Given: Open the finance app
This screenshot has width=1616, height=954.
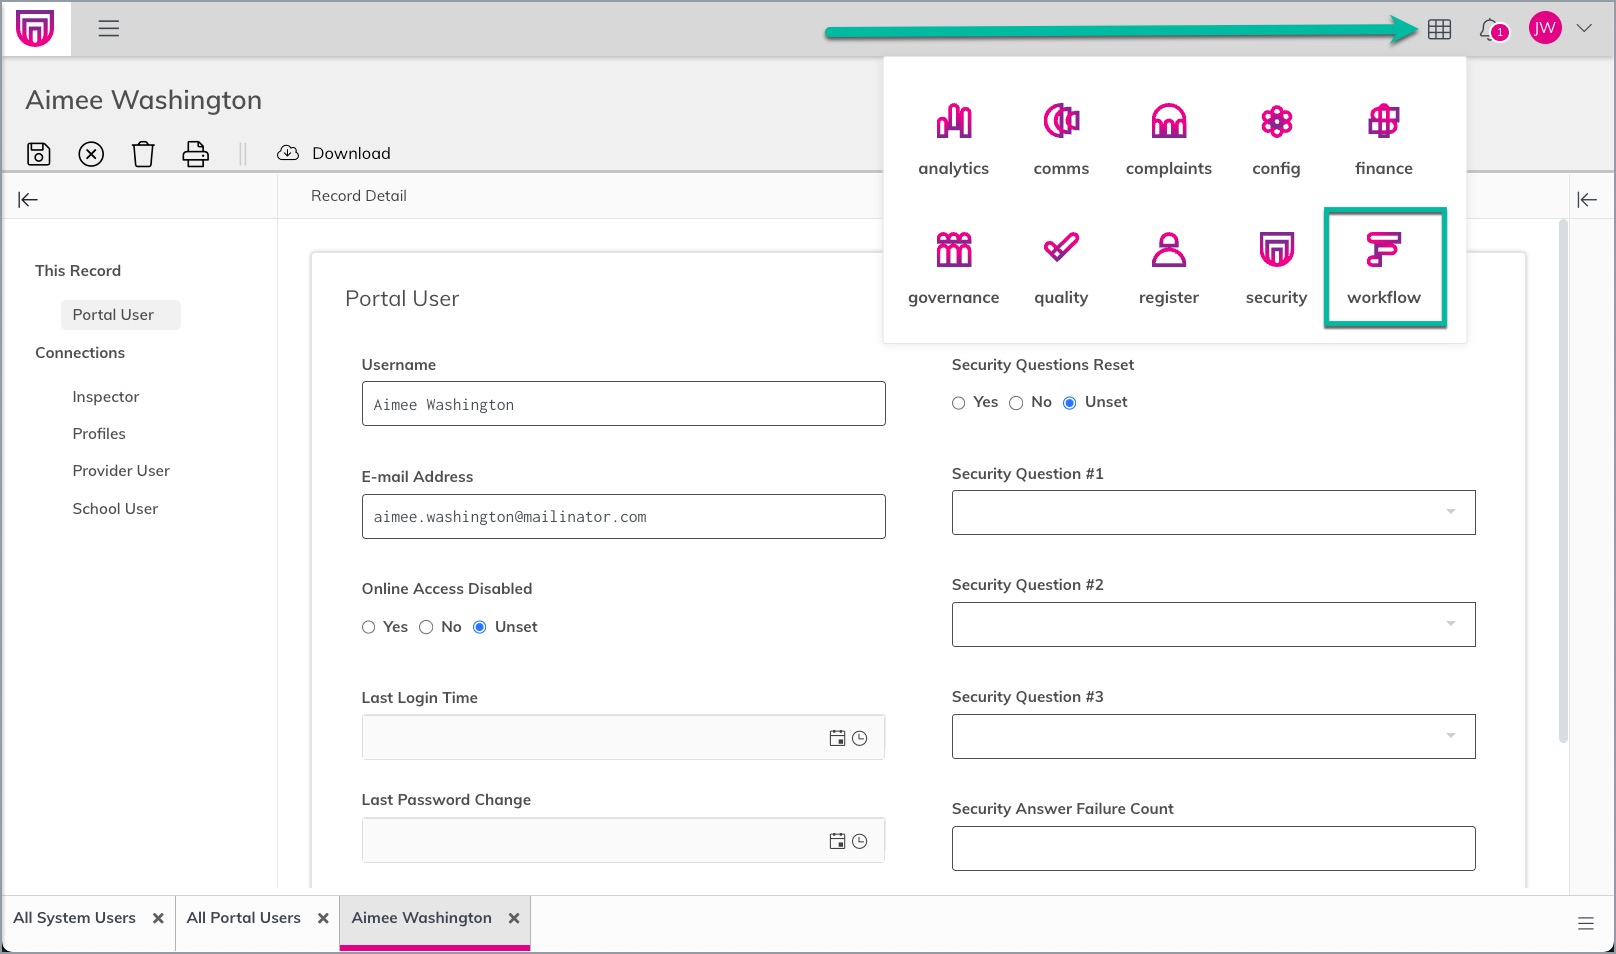Looking at the screenshot, I should (x=1384, y=139).
